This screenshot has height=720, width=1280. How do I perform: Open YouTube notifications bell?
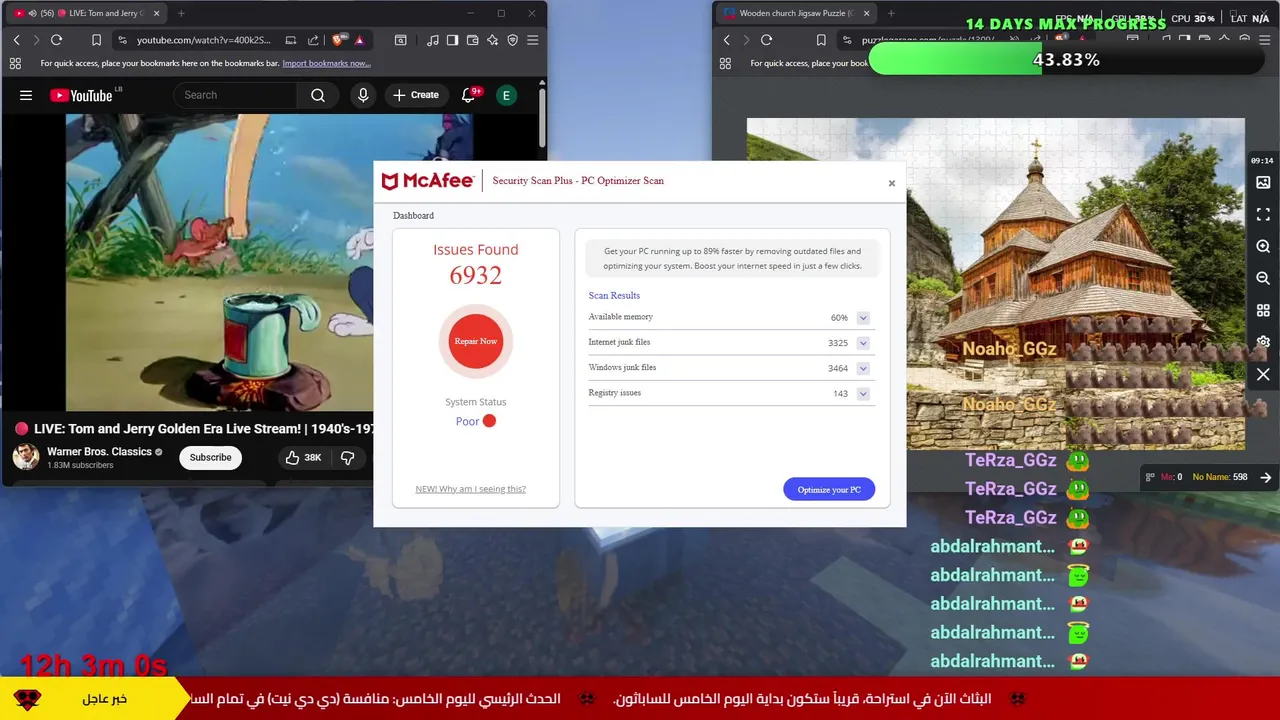pos(468,95)
